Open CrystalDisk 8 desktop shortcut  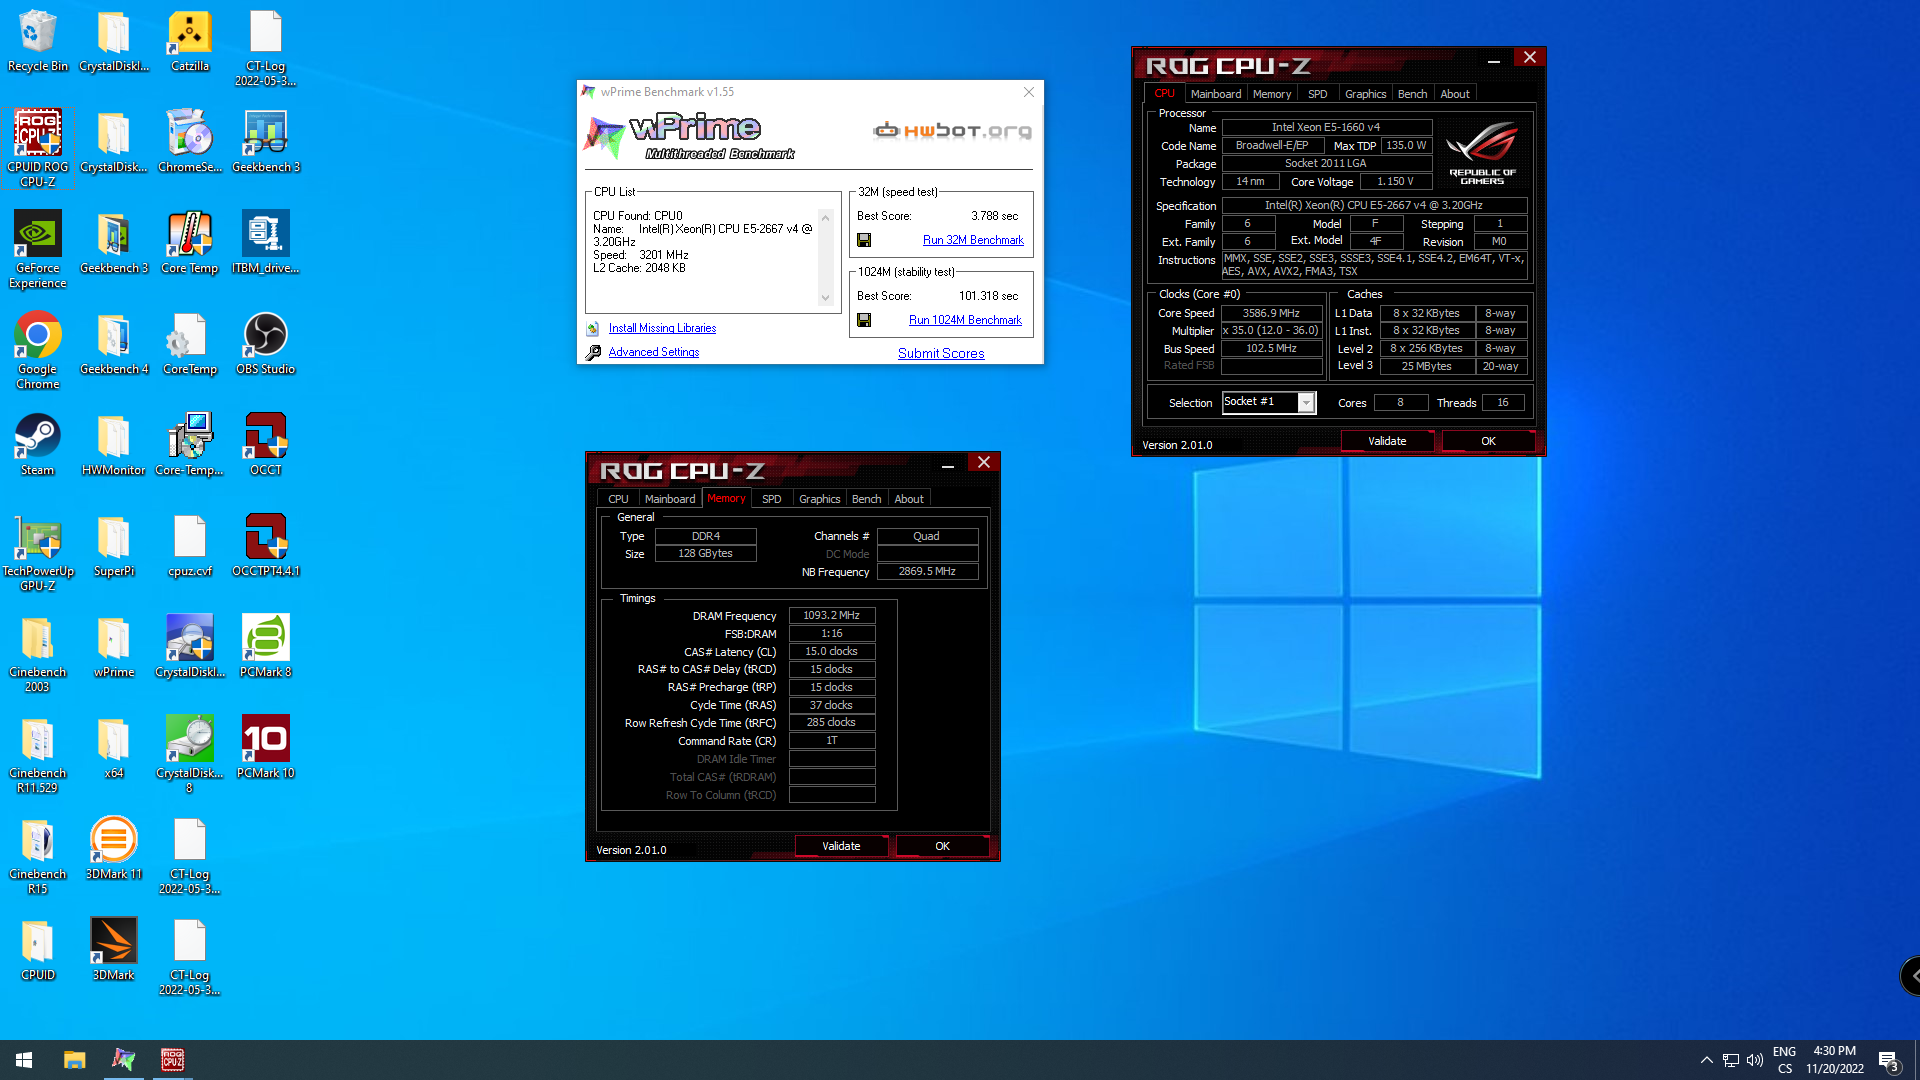pos(190,754)
